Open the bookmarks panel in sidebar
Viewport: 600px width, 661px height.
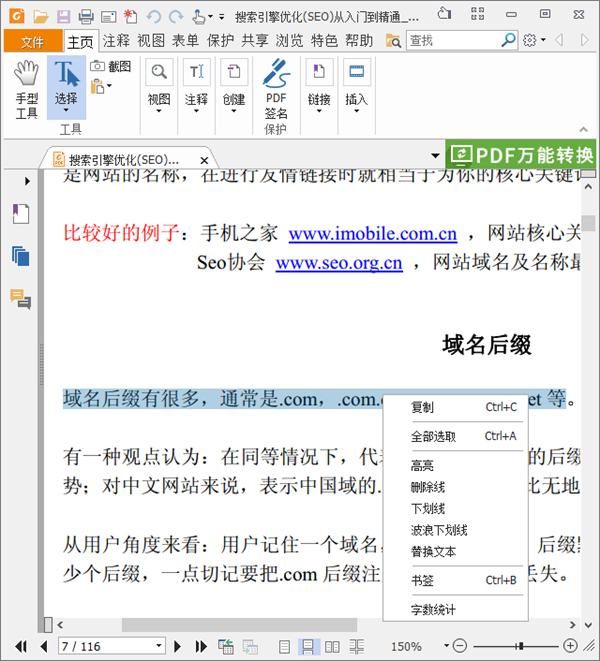pyautogui.click(x=21, y=214)
